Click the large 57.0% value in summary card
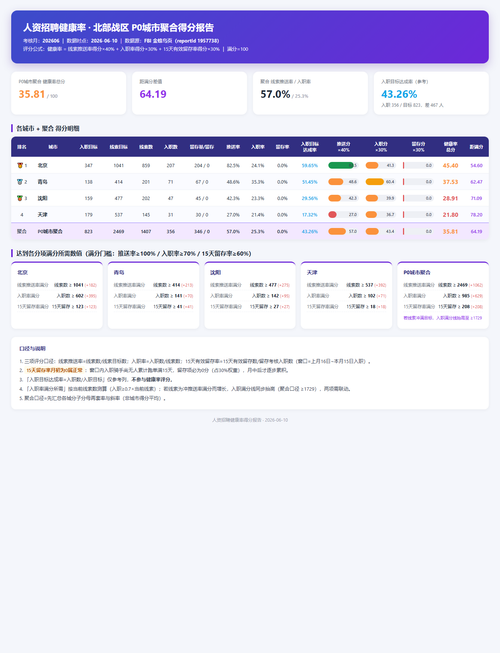This screenshot has height=653, width=500. (275, 94)
